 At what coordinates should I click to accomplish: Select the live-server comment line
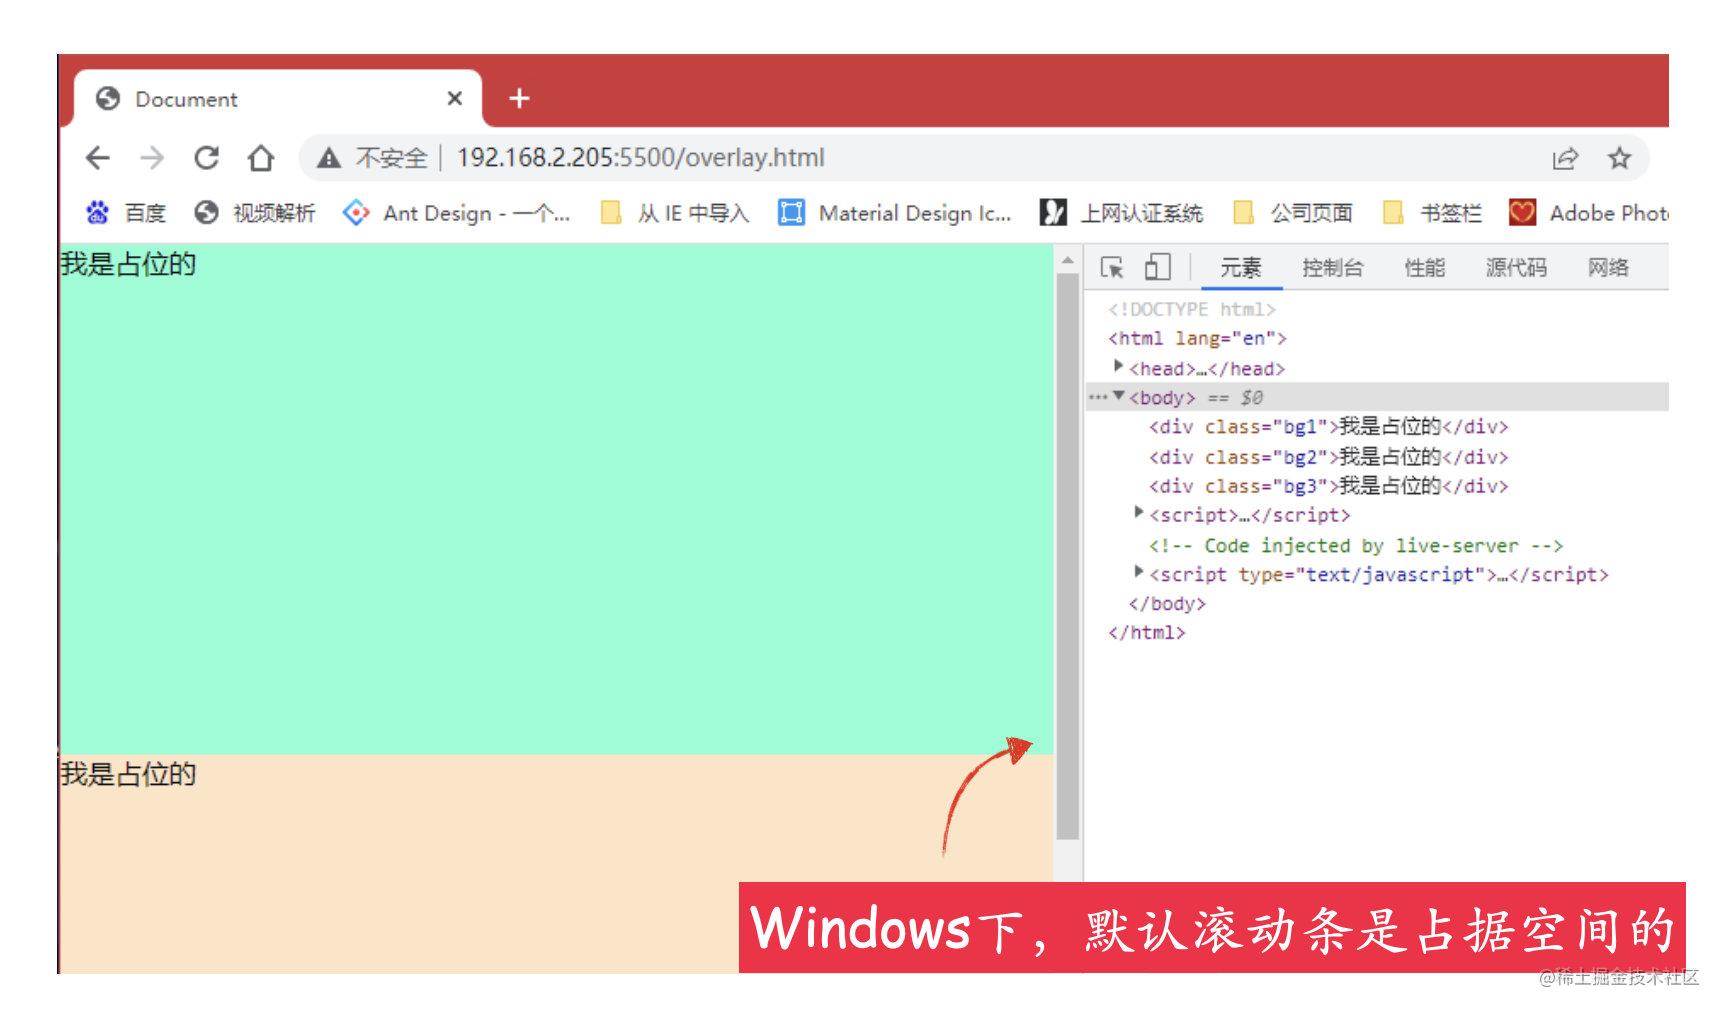[1355, 546]
